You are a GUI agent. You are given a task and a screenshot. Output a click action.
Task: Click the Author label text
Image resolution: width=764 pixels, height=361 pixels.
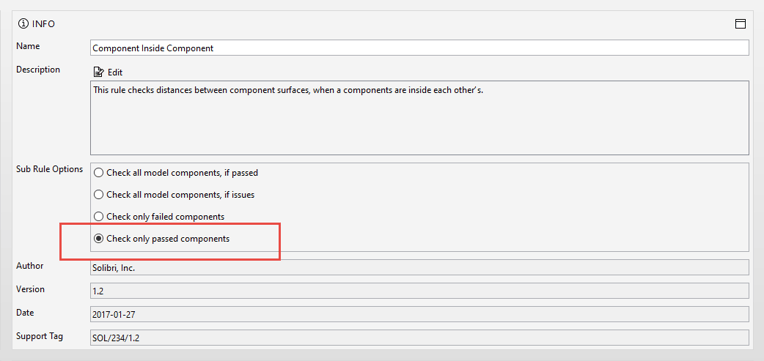[30, 266]
